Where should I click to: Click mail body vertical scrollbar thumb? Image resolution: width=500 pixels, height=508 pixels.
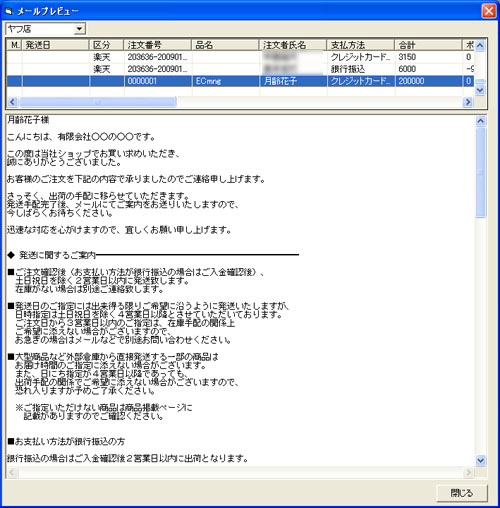click(x=480, y=172)
